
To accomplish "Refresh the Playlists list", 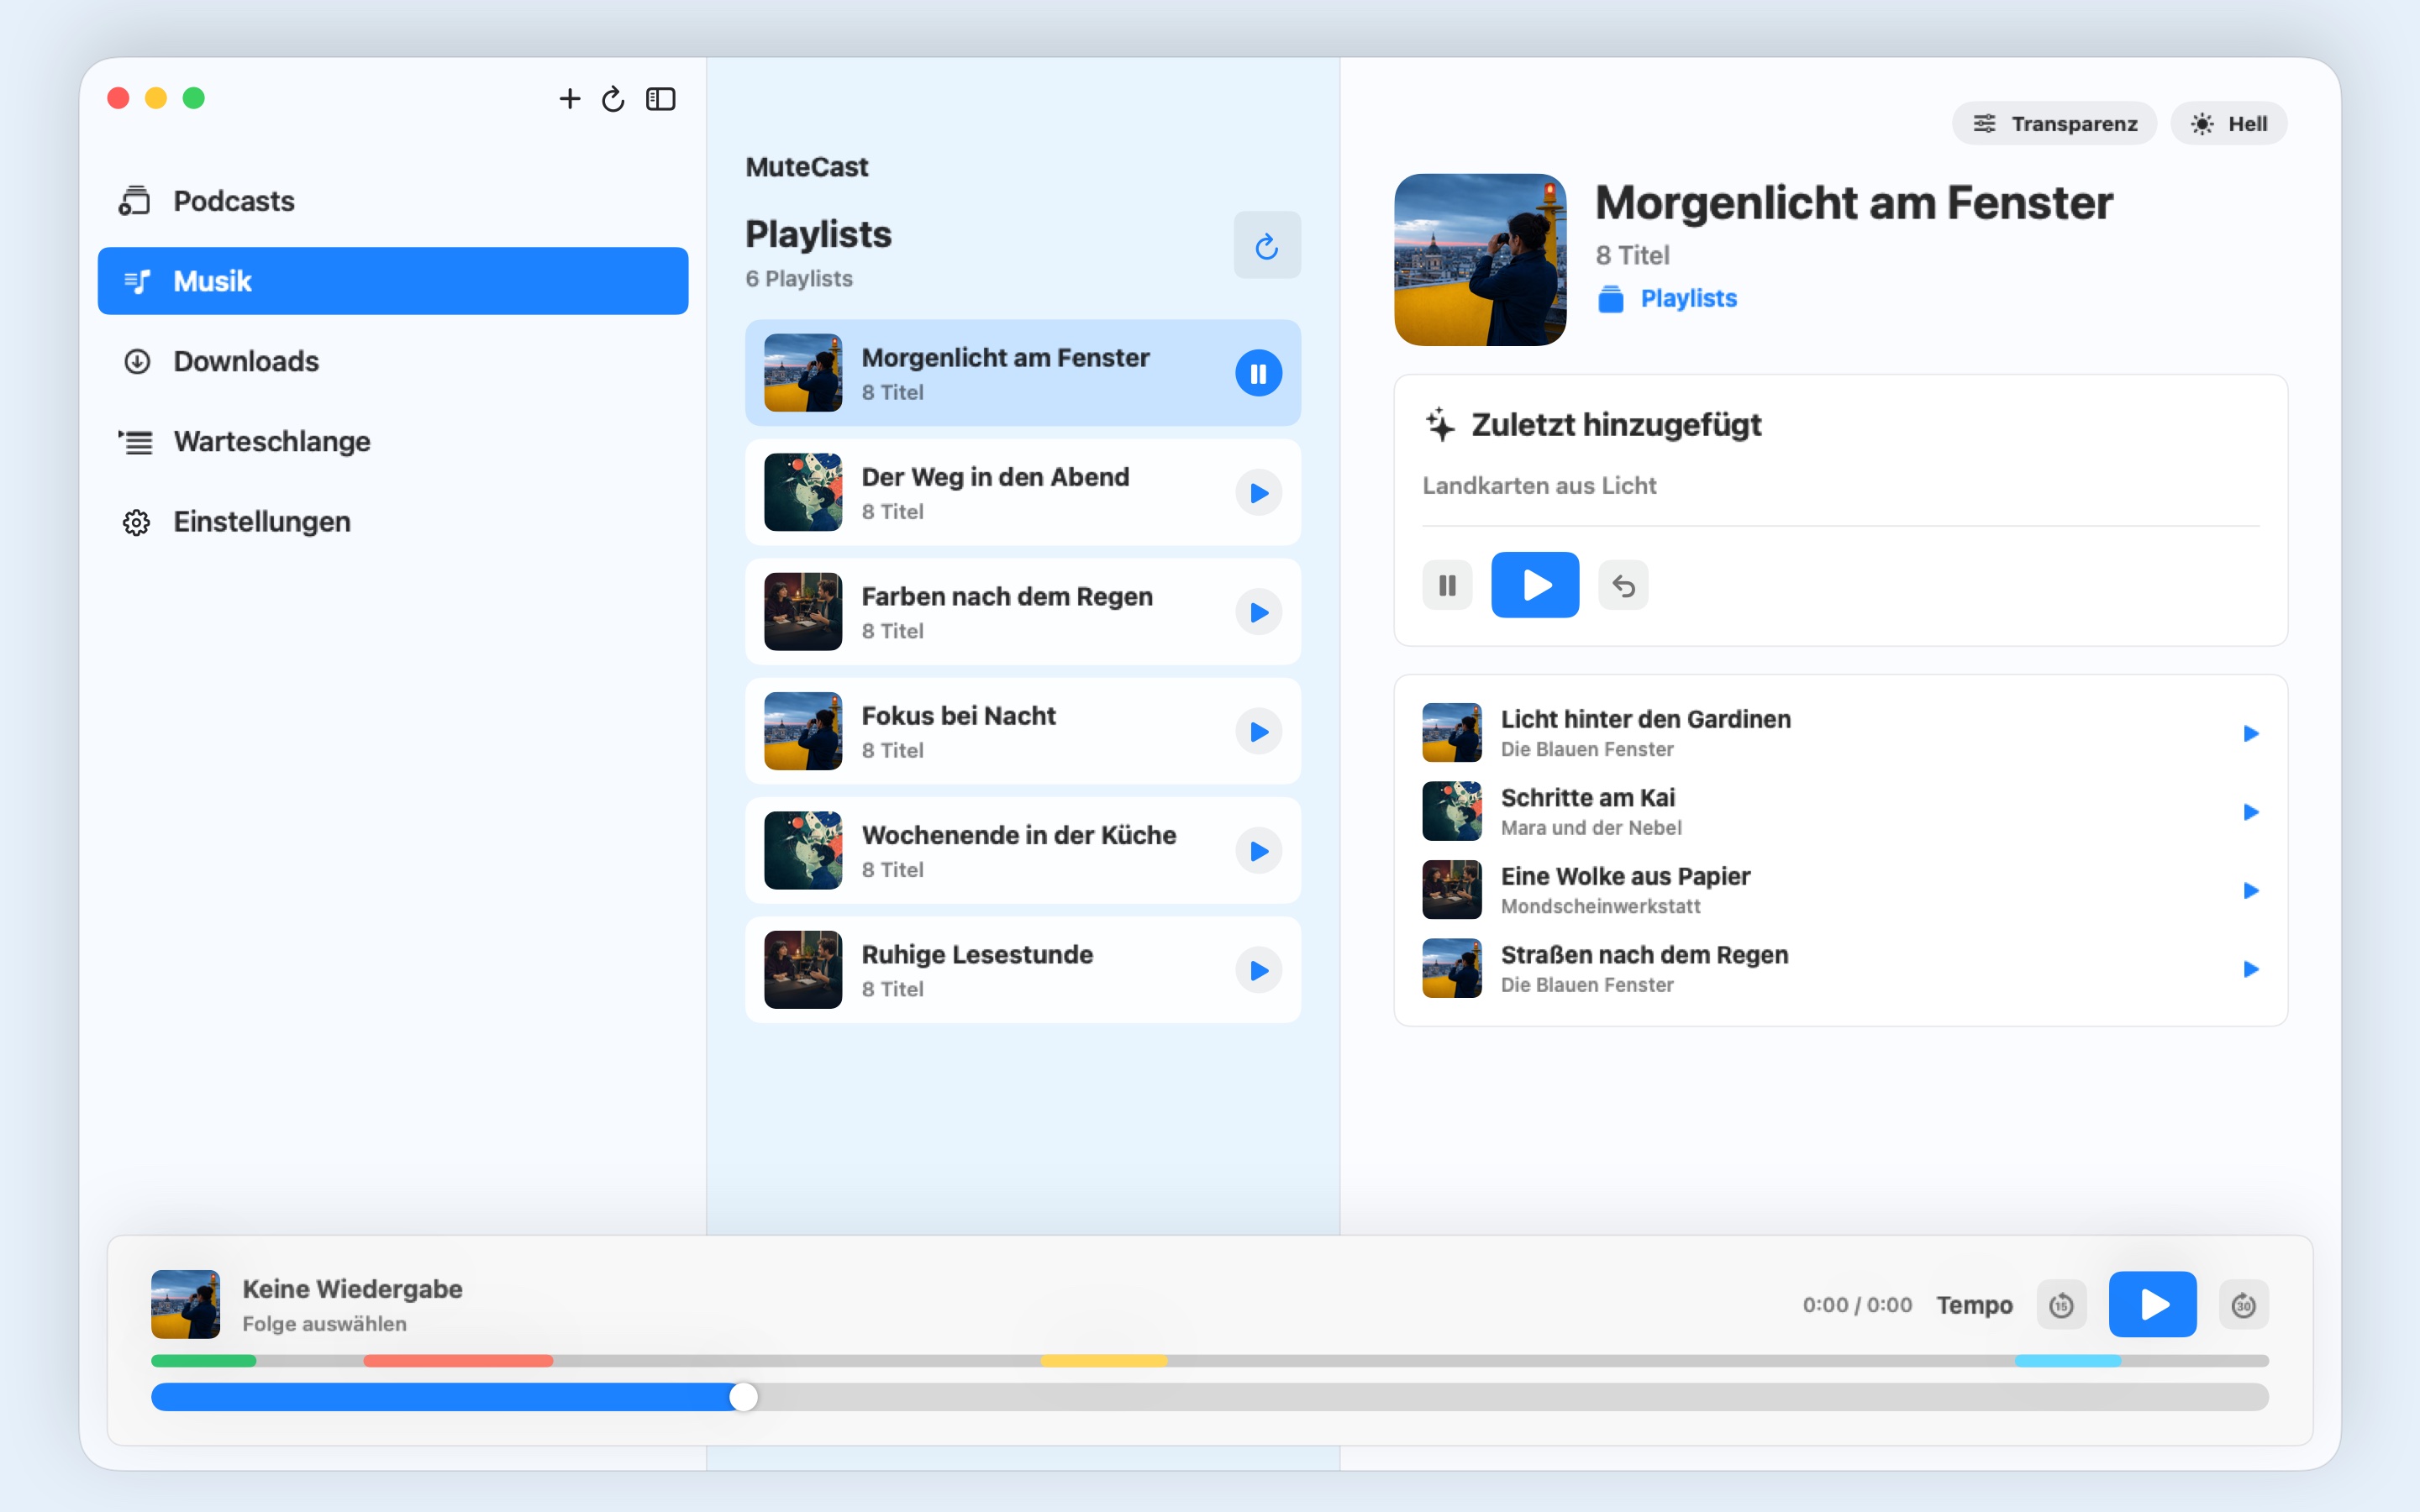I will [1267, 245].
